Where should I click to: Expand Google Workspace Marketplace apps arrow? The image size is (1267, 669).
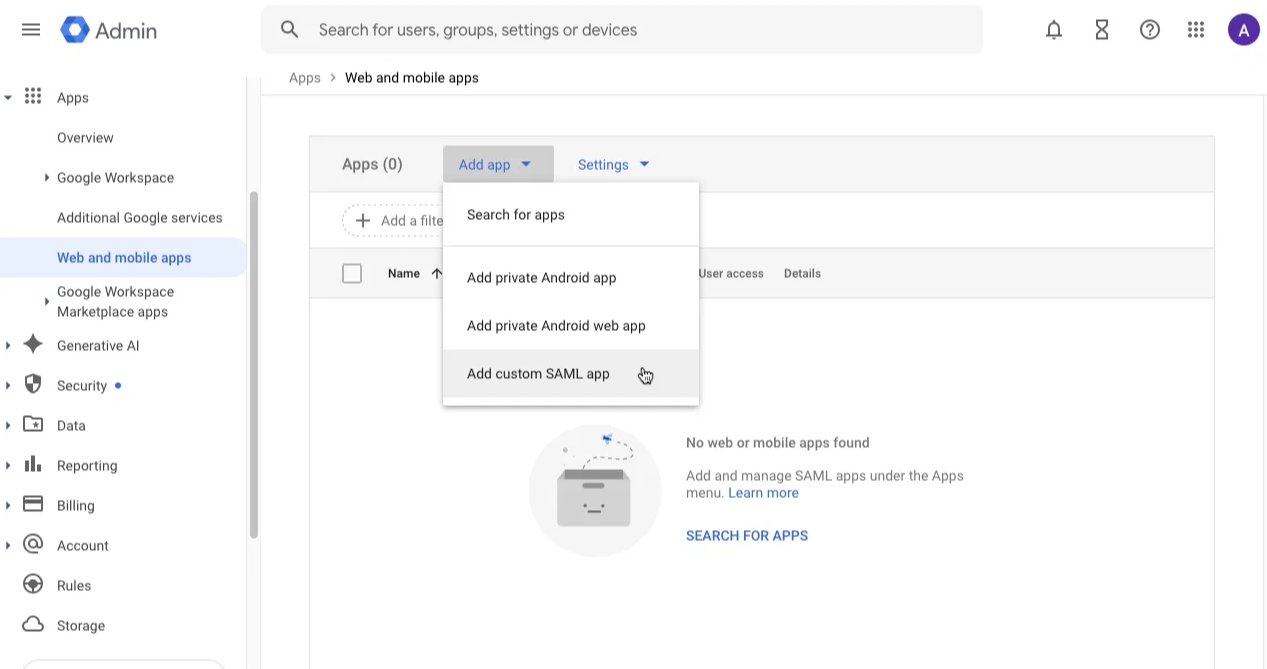[x=46, y=301]
